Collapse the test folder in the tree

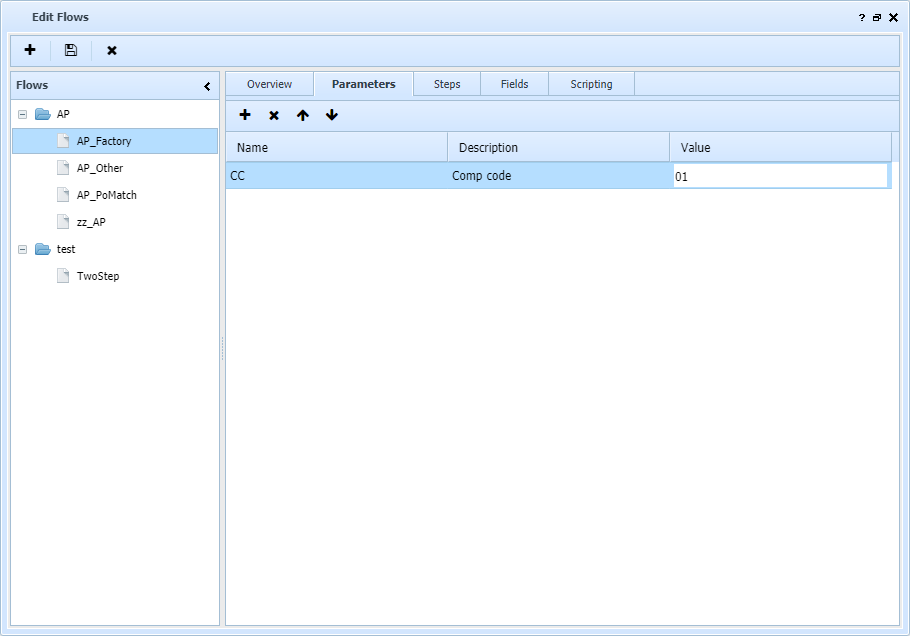click(22, 249)
